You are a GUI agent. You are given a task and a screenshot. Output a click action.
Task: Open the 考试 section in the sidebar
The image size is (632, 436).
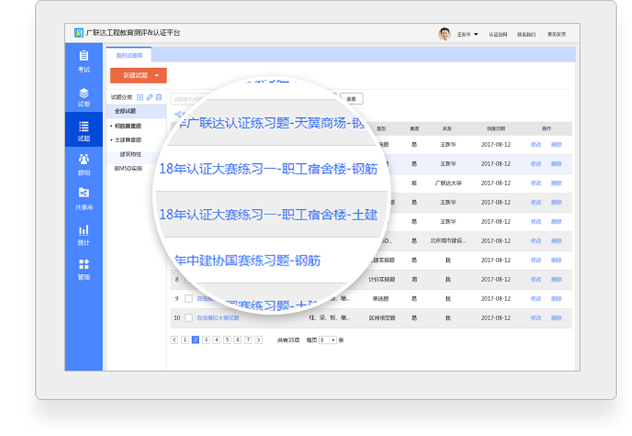tap(84, 63)
